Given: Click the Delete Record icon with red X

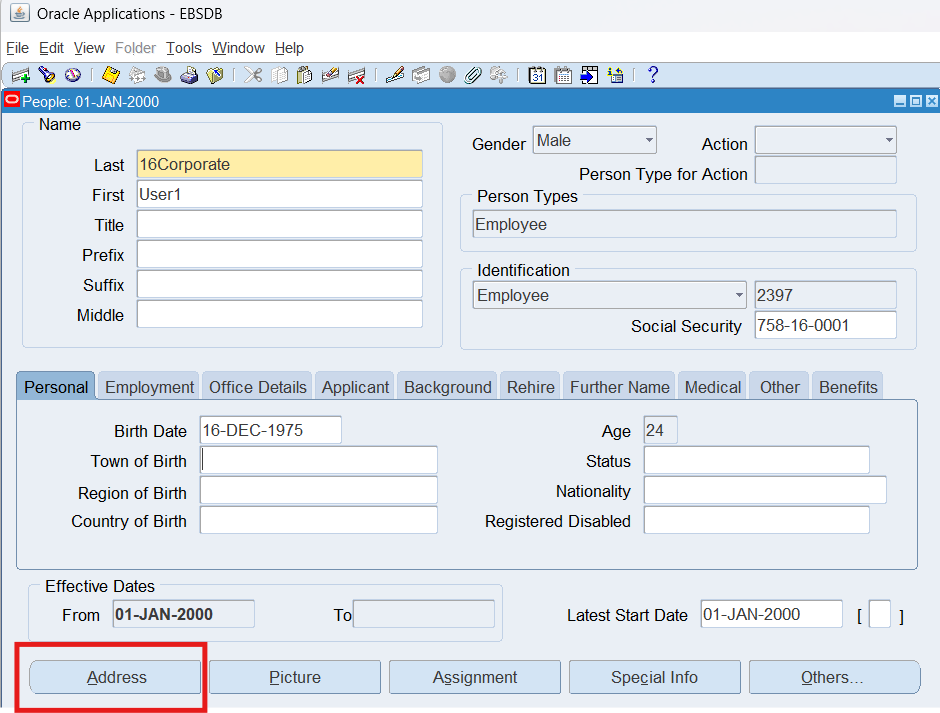Looking at the screenshot, I should [356, 75].
